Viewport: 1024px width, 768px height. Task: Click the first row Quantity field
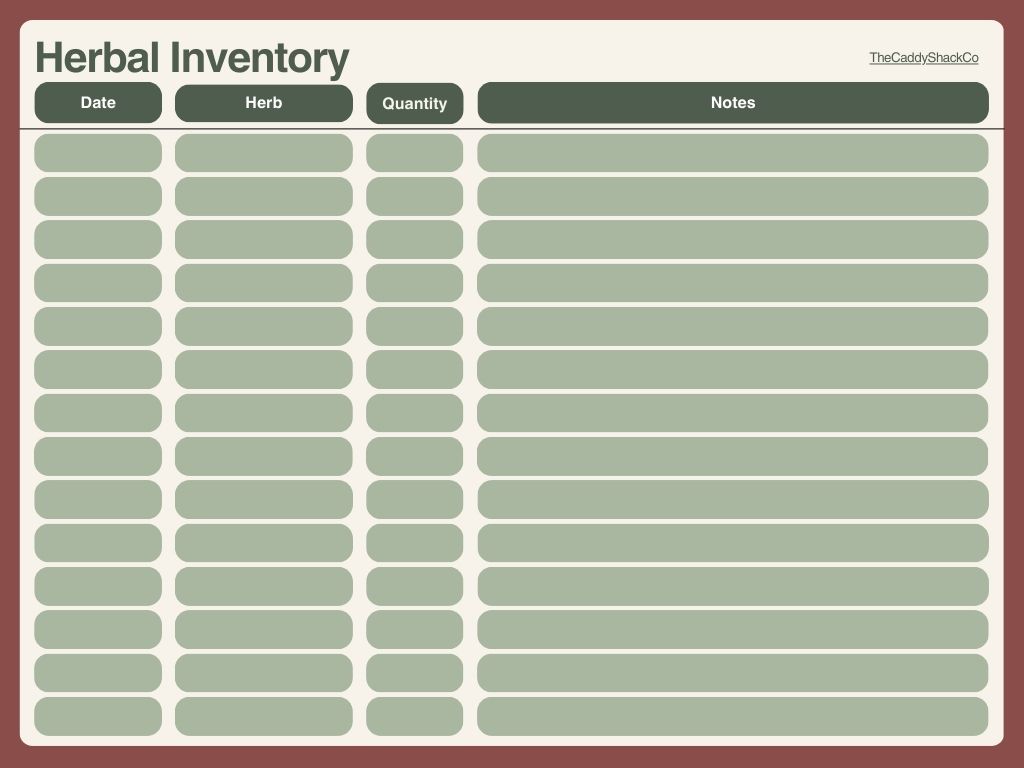point(414,153)
